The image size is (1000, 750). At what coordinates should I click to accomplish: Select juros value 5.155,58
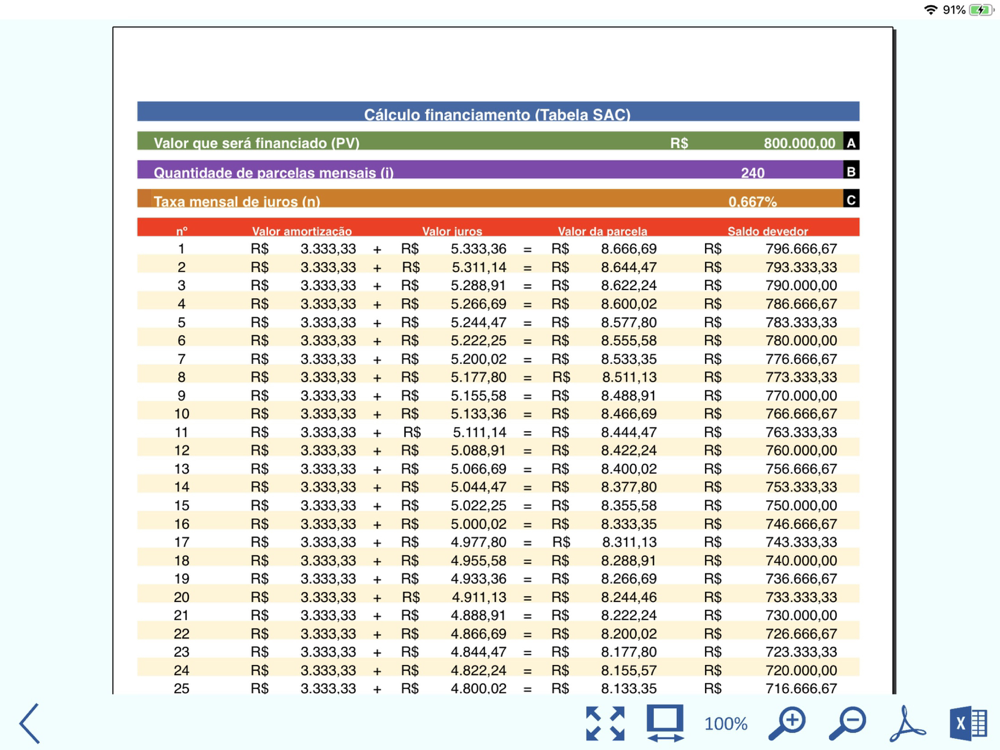click(478, 395)
